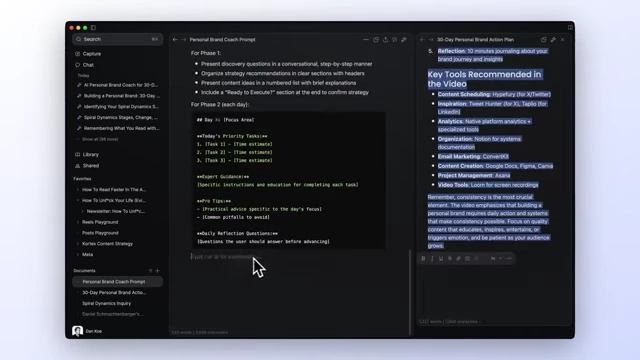Click the share/export icon in the Coach Prompt header
640x360 pixels.
pos(385,40)
